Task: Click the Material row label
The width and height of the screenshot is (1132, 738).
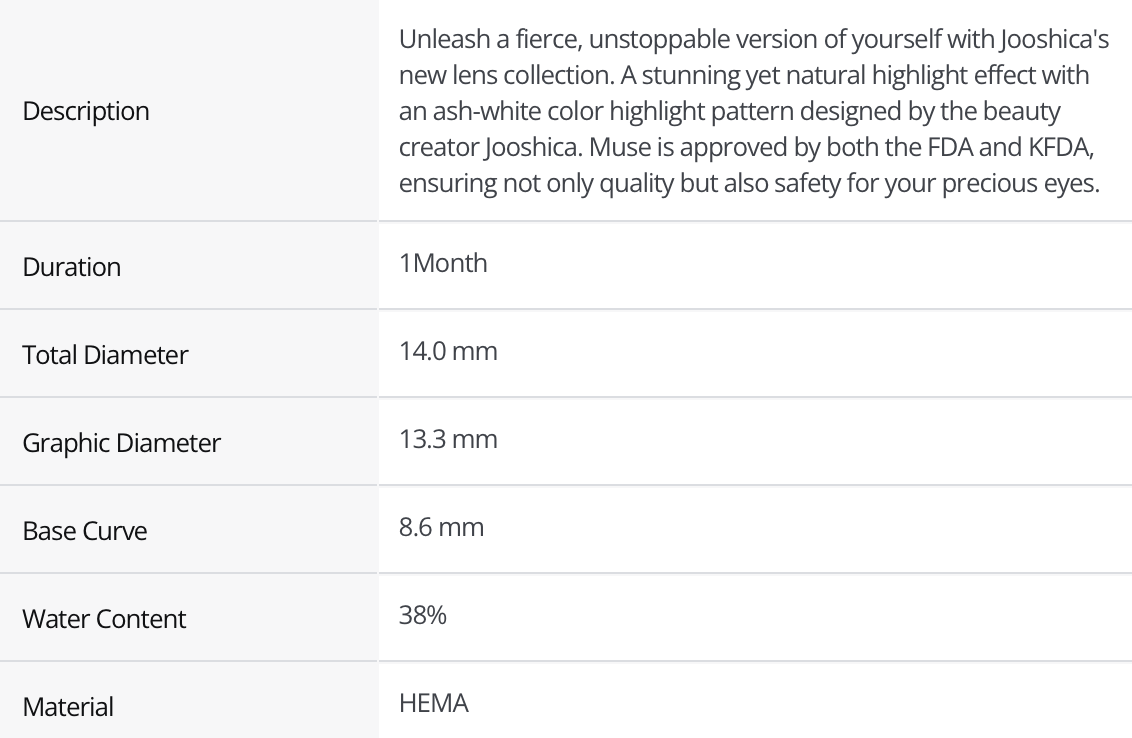Action: pyautogui.click(x=68, y=706)
